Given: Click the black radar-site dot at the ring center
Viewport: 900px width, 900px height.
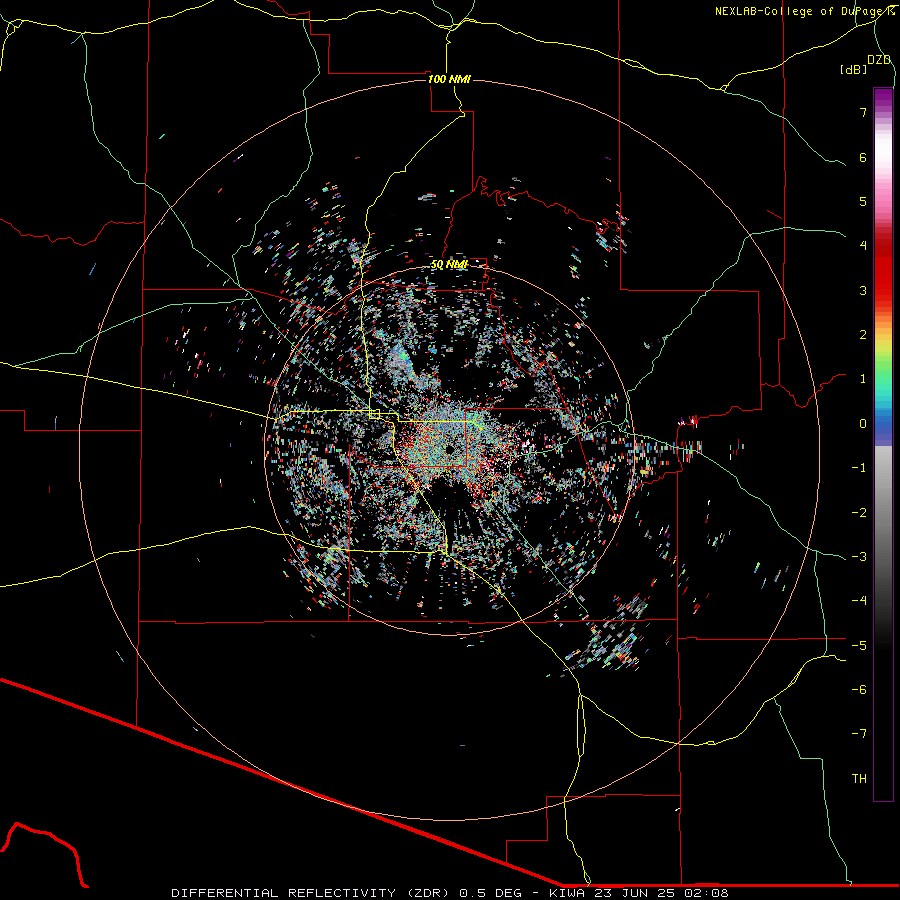Looking at the screenshot, I should pyautogui.click(x=449, y=449).
